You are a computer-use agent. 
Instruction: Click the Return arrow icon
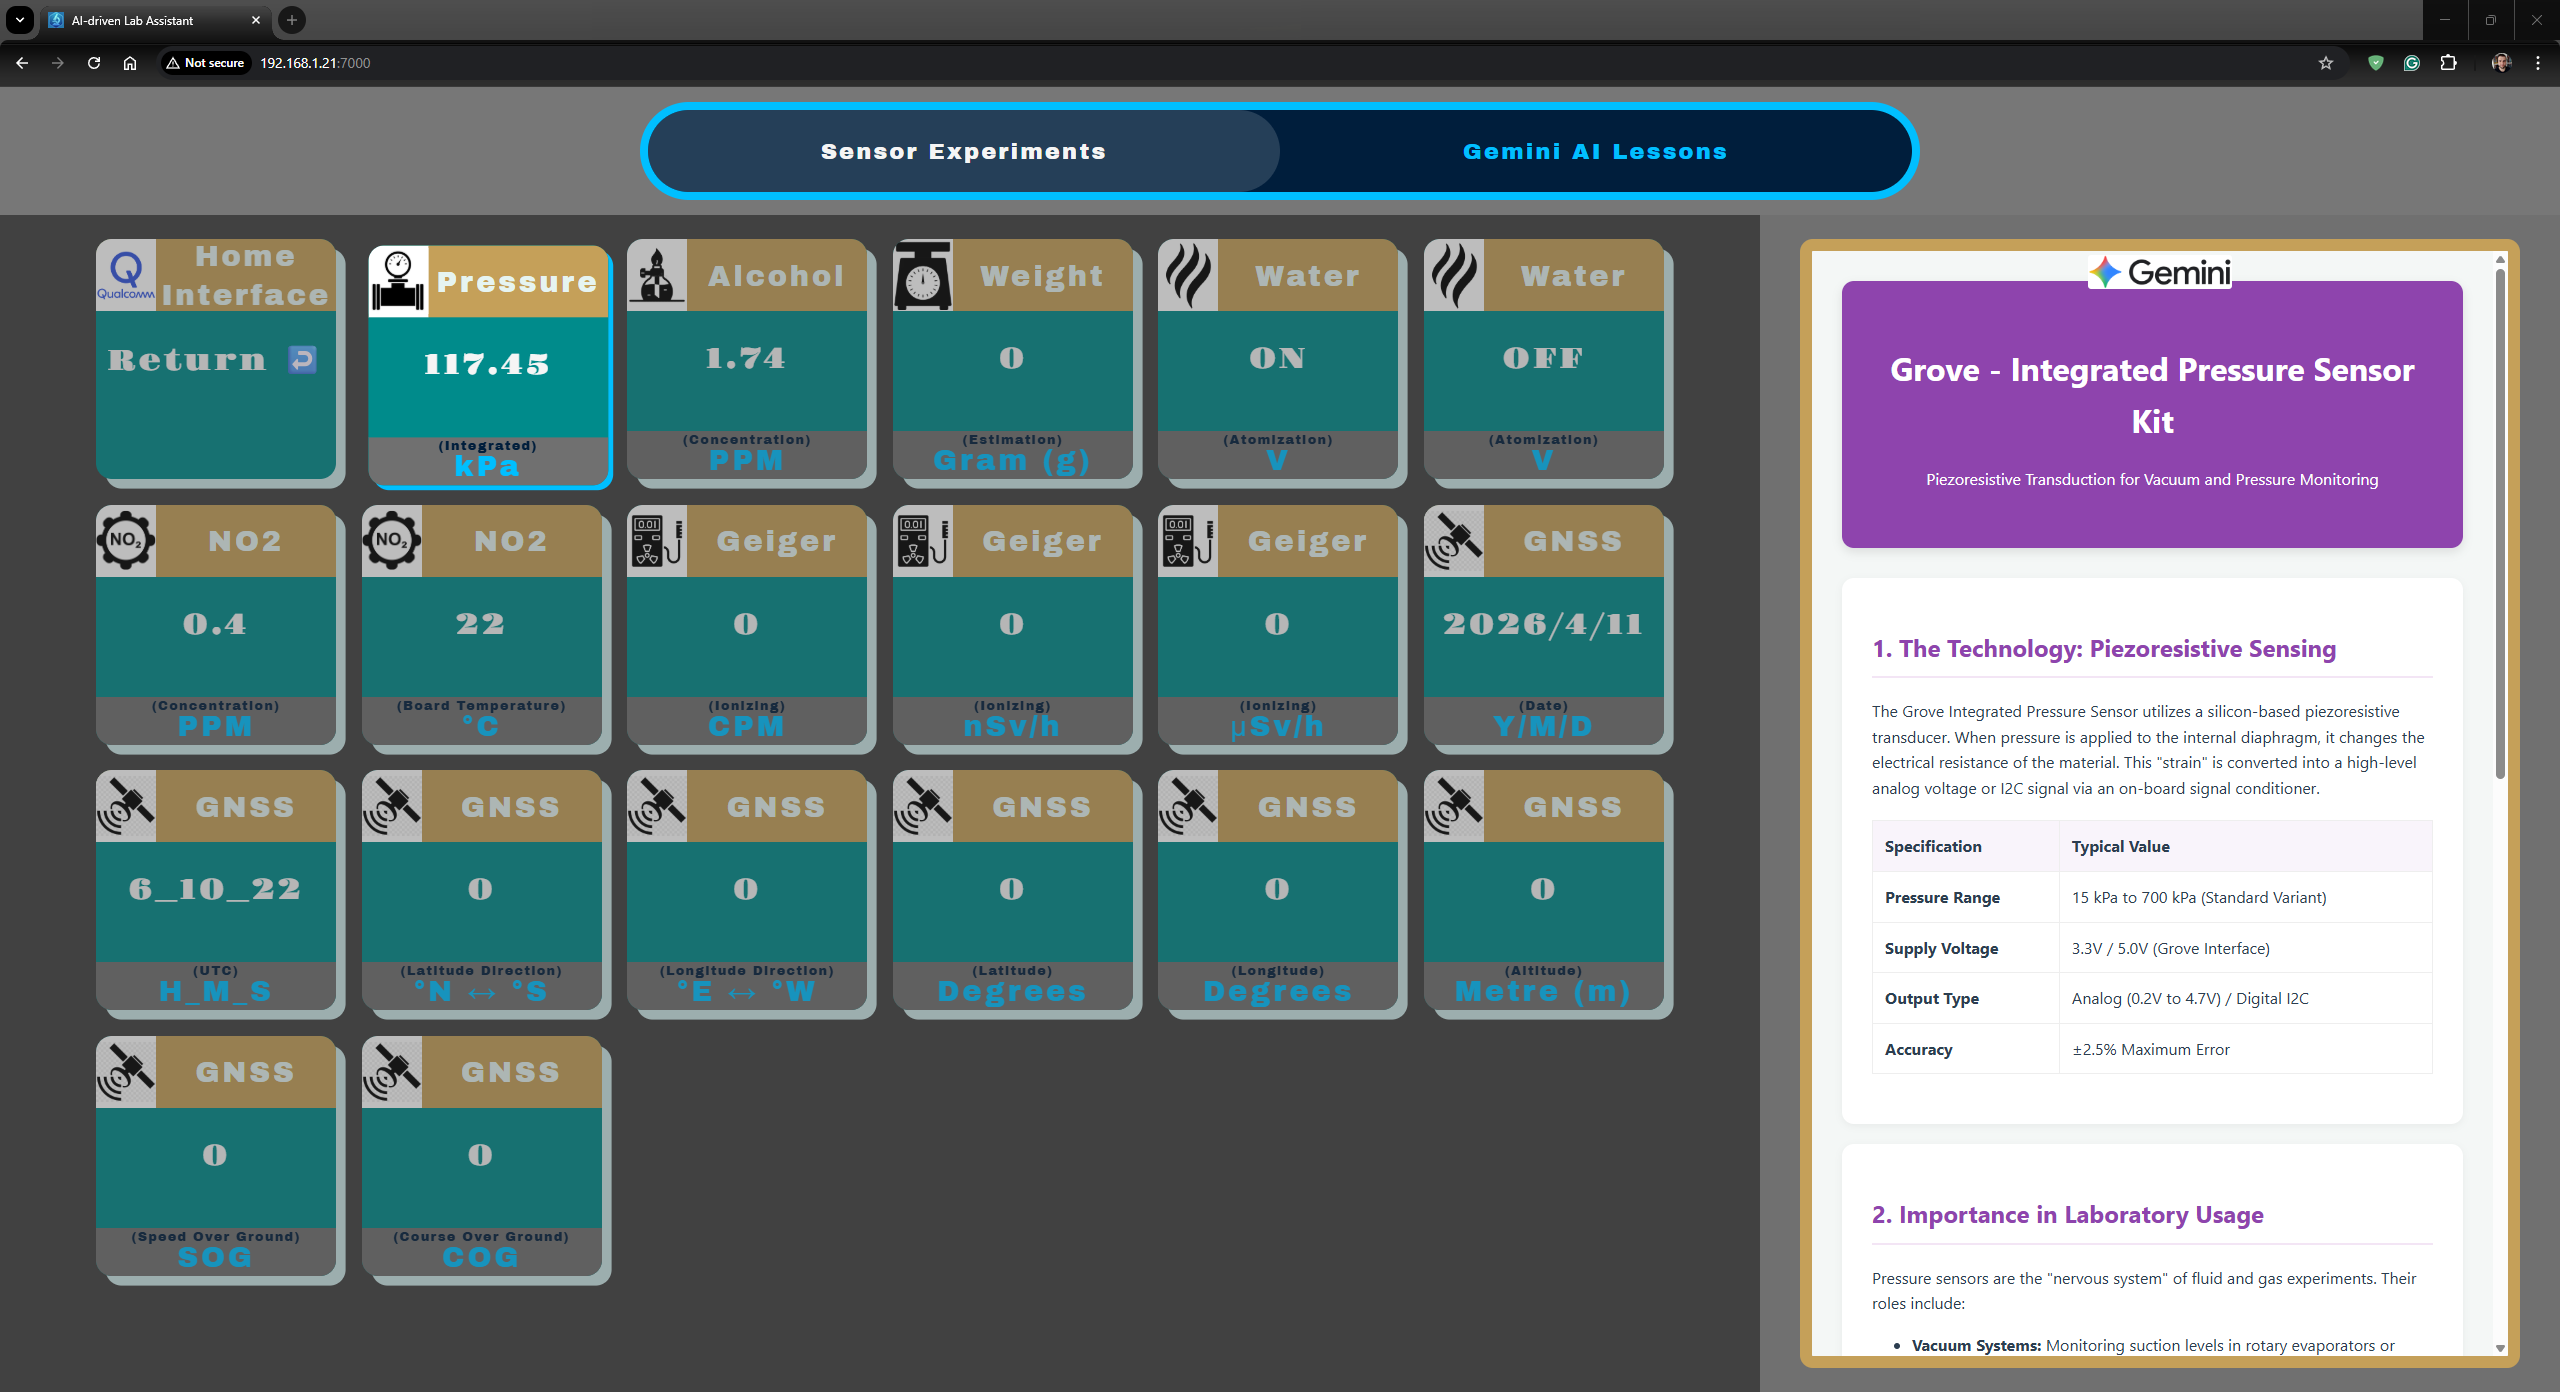[x=302, y=359]
